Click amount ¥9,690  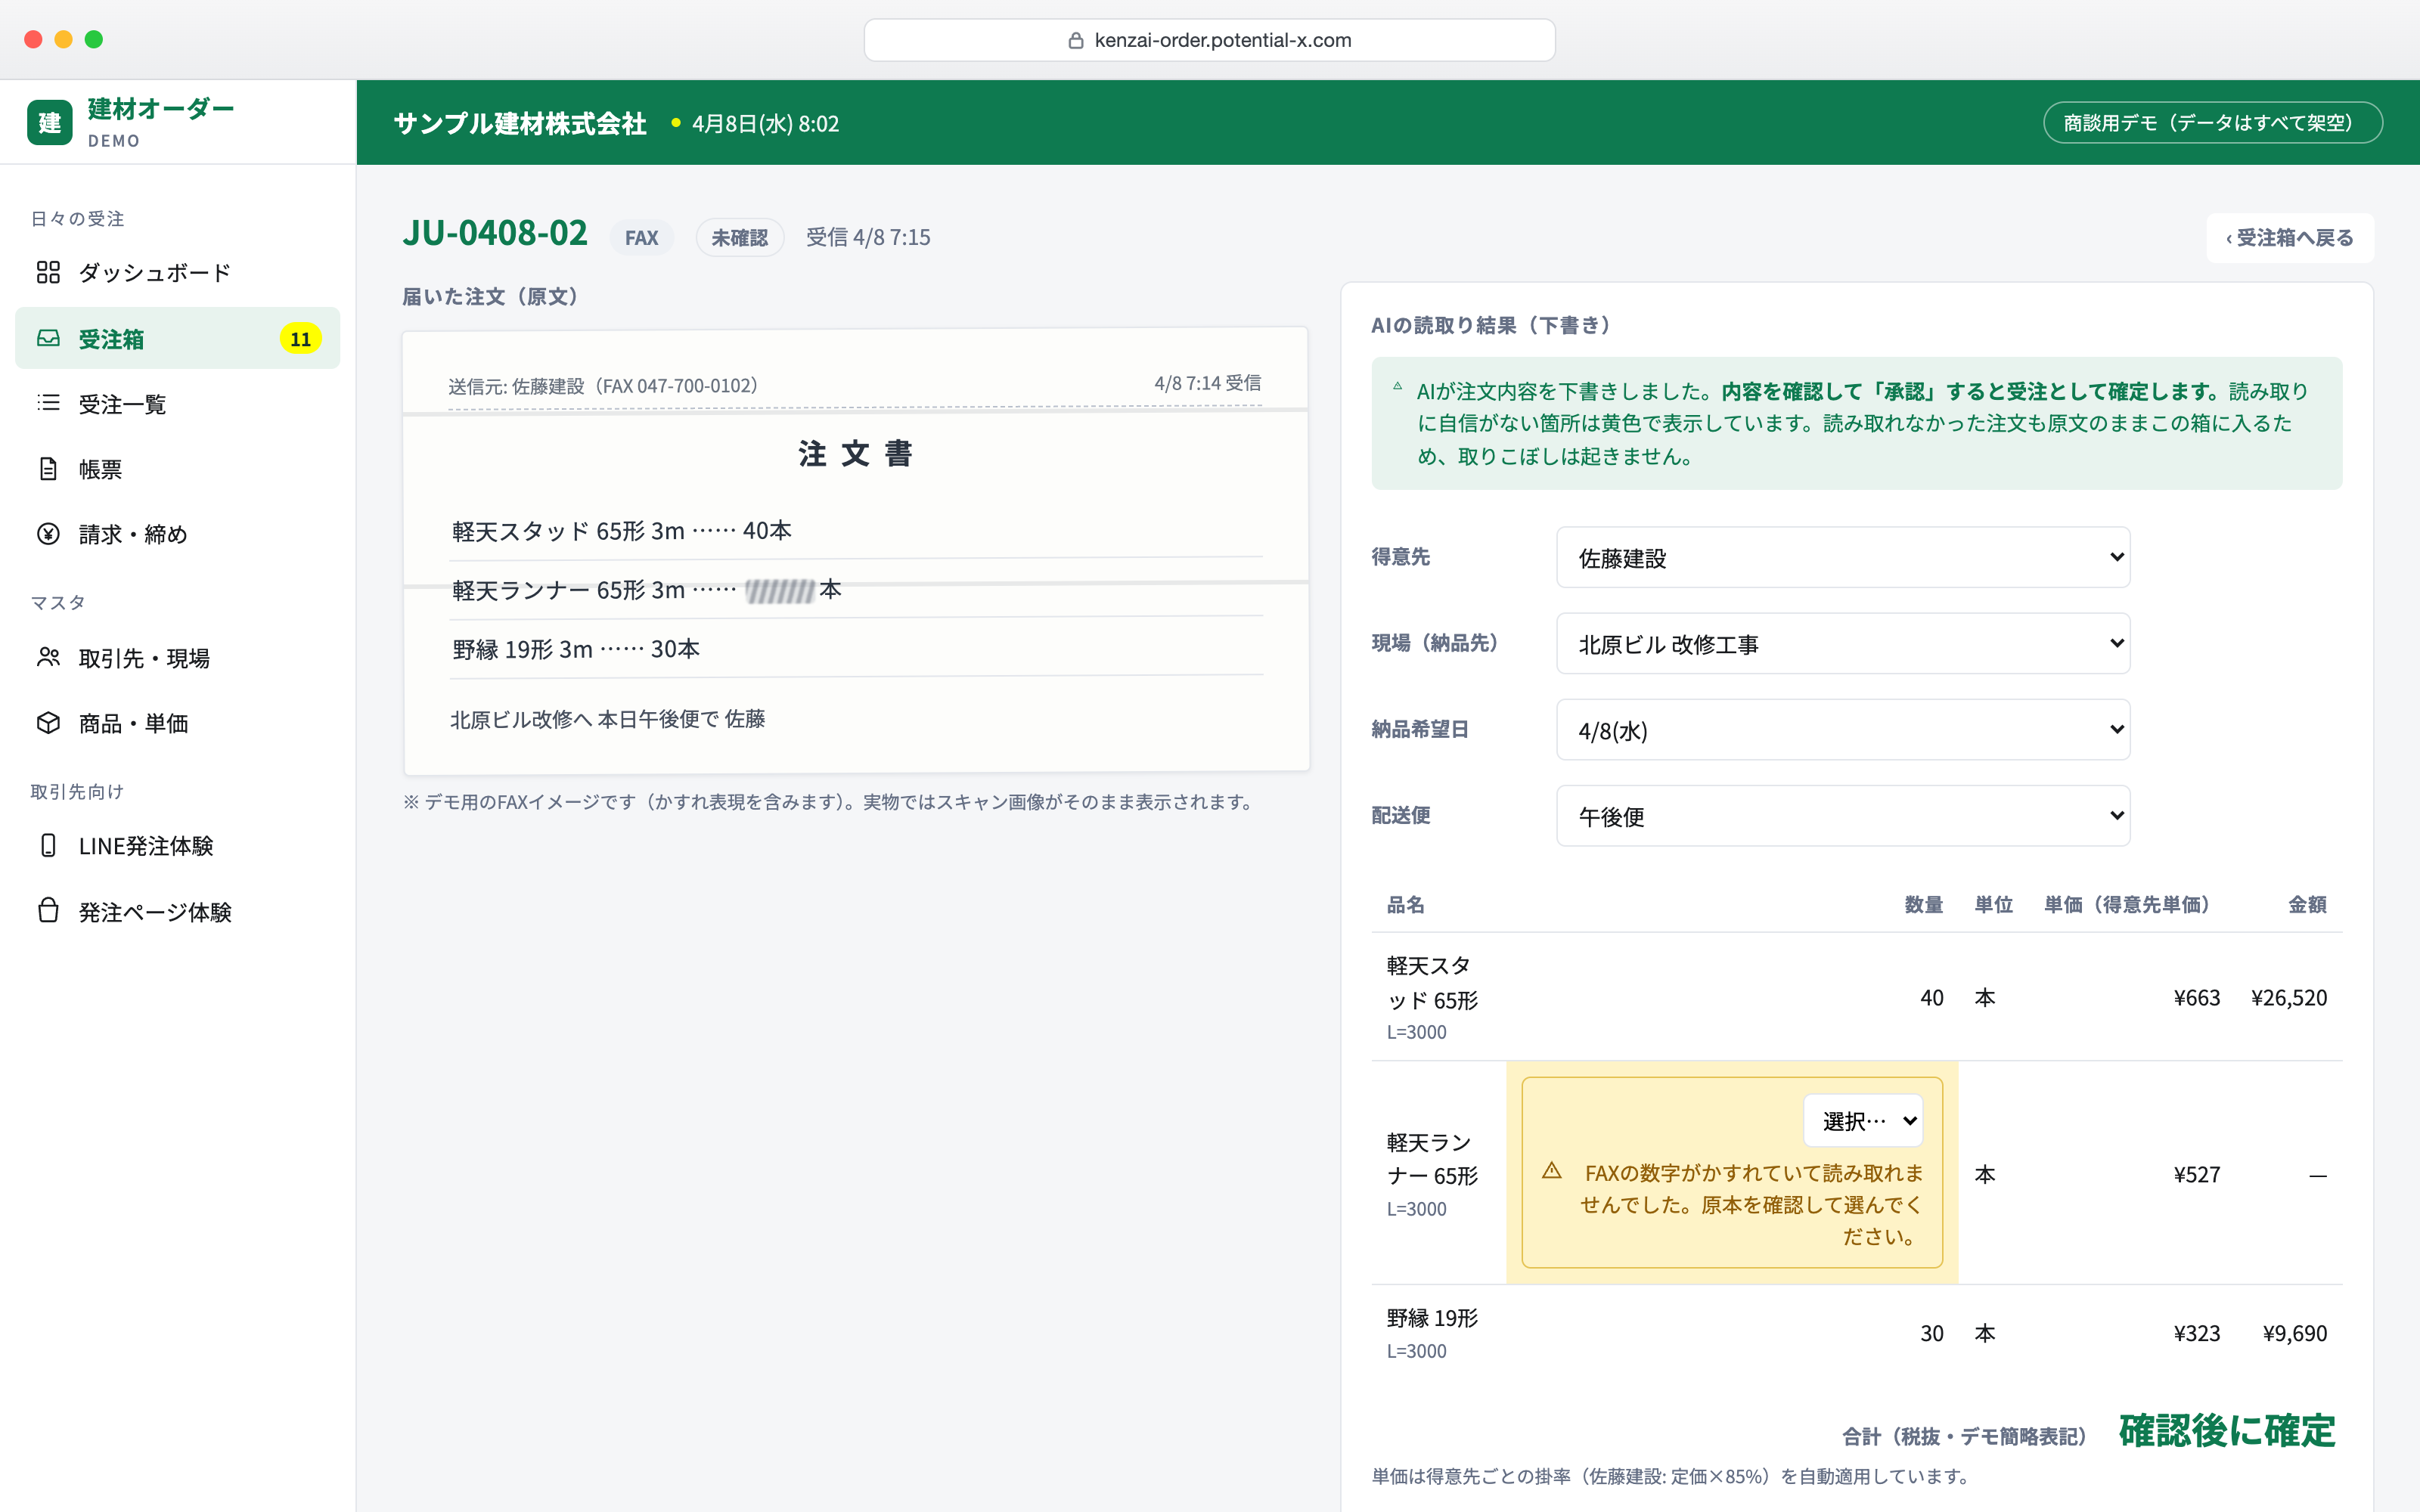2295,1332
